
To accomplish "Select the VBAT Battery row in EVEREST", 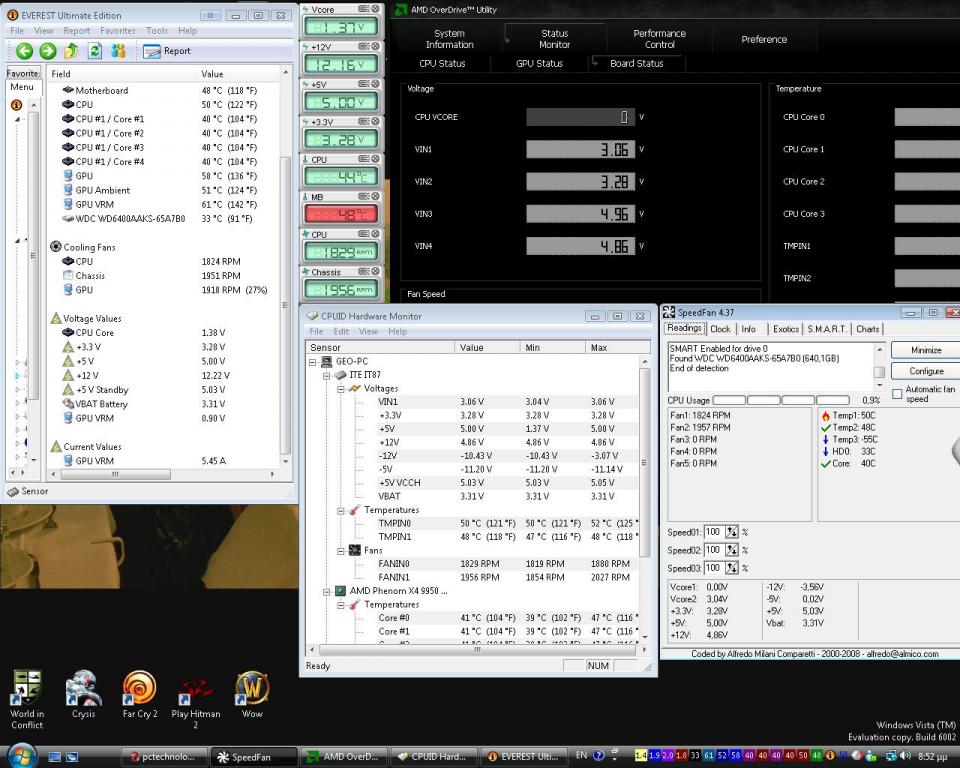I will click(164, 404).
